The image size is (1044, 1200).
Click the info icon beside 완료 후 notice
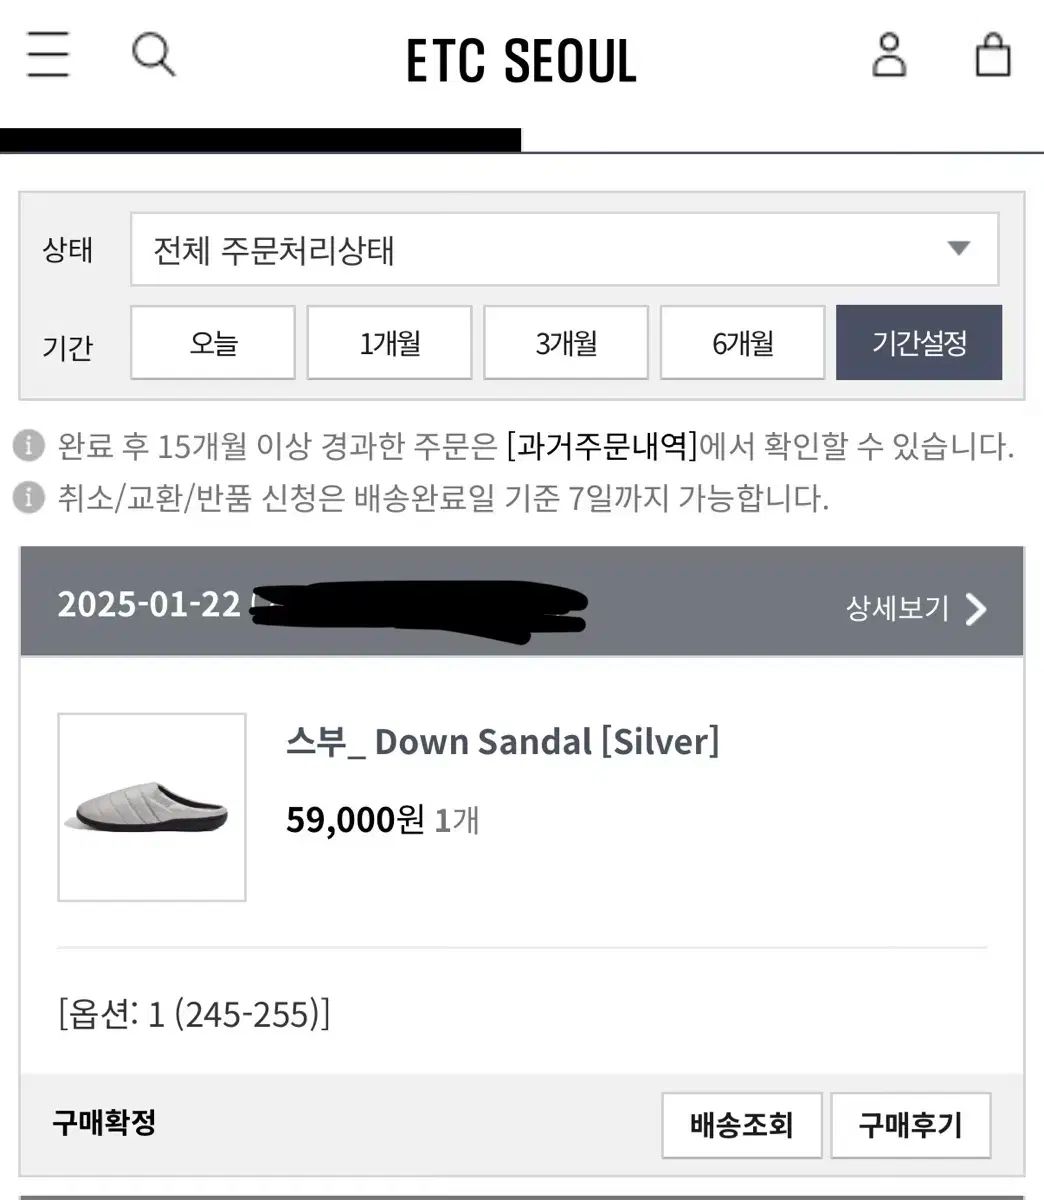[x=29, y=446]
